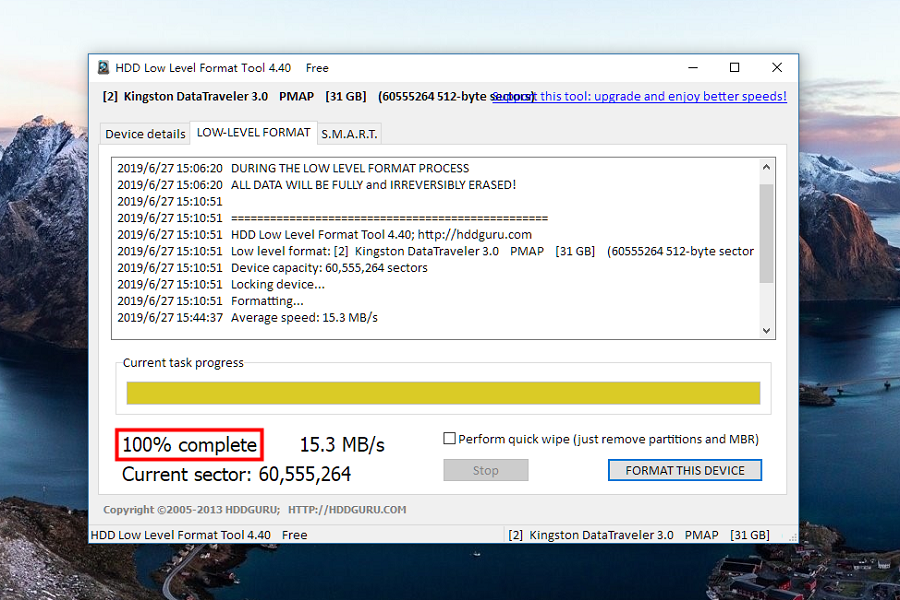Click the yellow current task progress bar

[443, 393]
